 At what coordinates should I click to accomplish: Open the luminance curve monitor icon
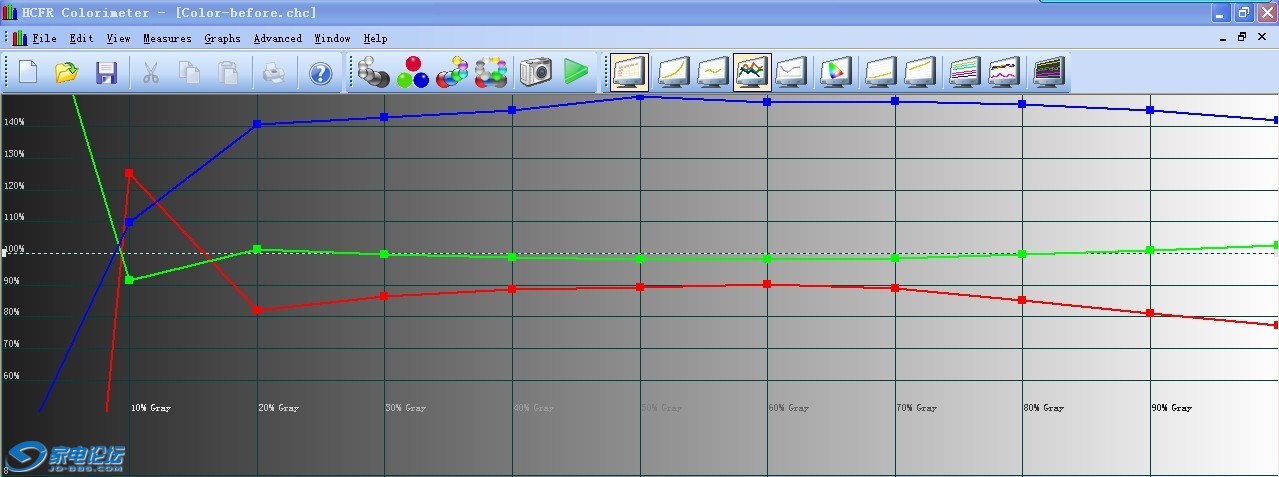coord(672,72)
